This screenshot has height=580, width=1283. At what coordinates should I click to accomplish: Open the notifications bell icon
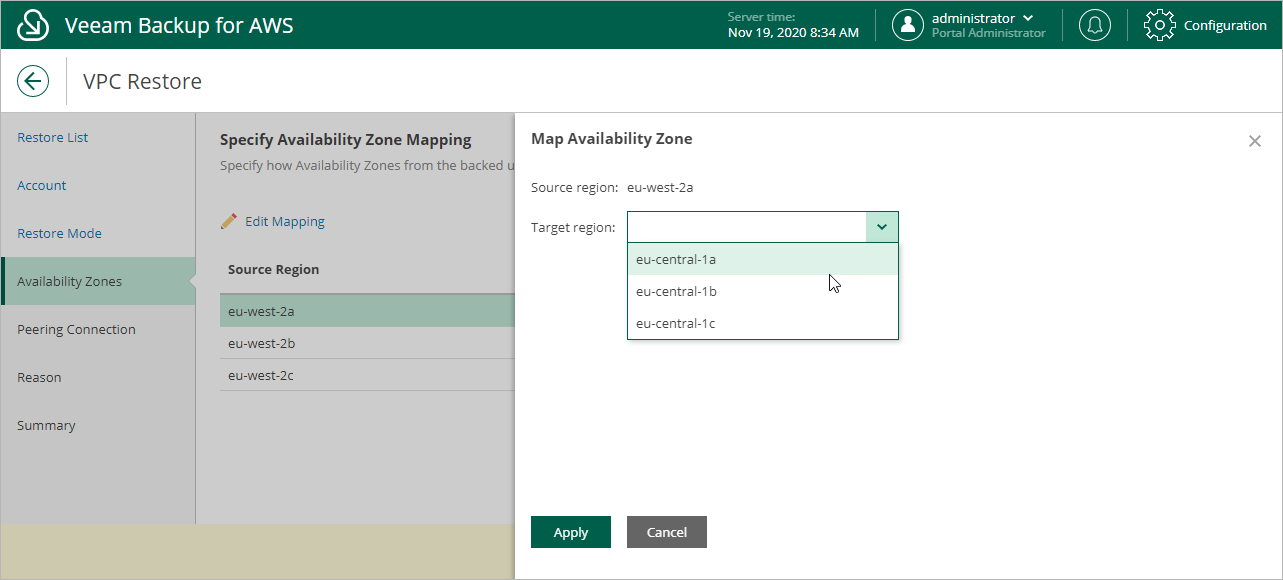[1095, 25]
